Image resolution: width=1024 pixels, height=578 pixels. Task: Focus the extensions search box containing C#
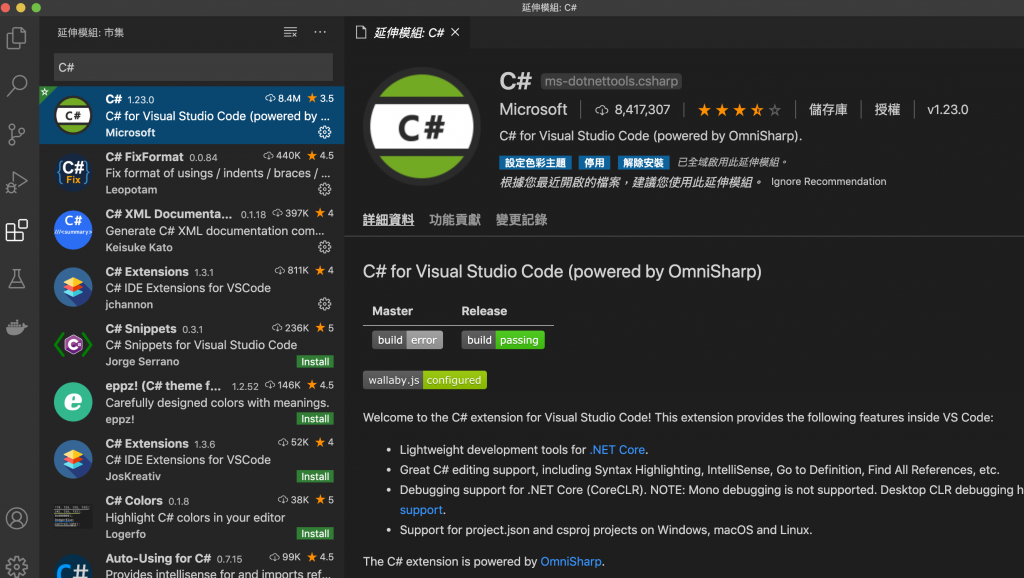(x=193, y=67)
